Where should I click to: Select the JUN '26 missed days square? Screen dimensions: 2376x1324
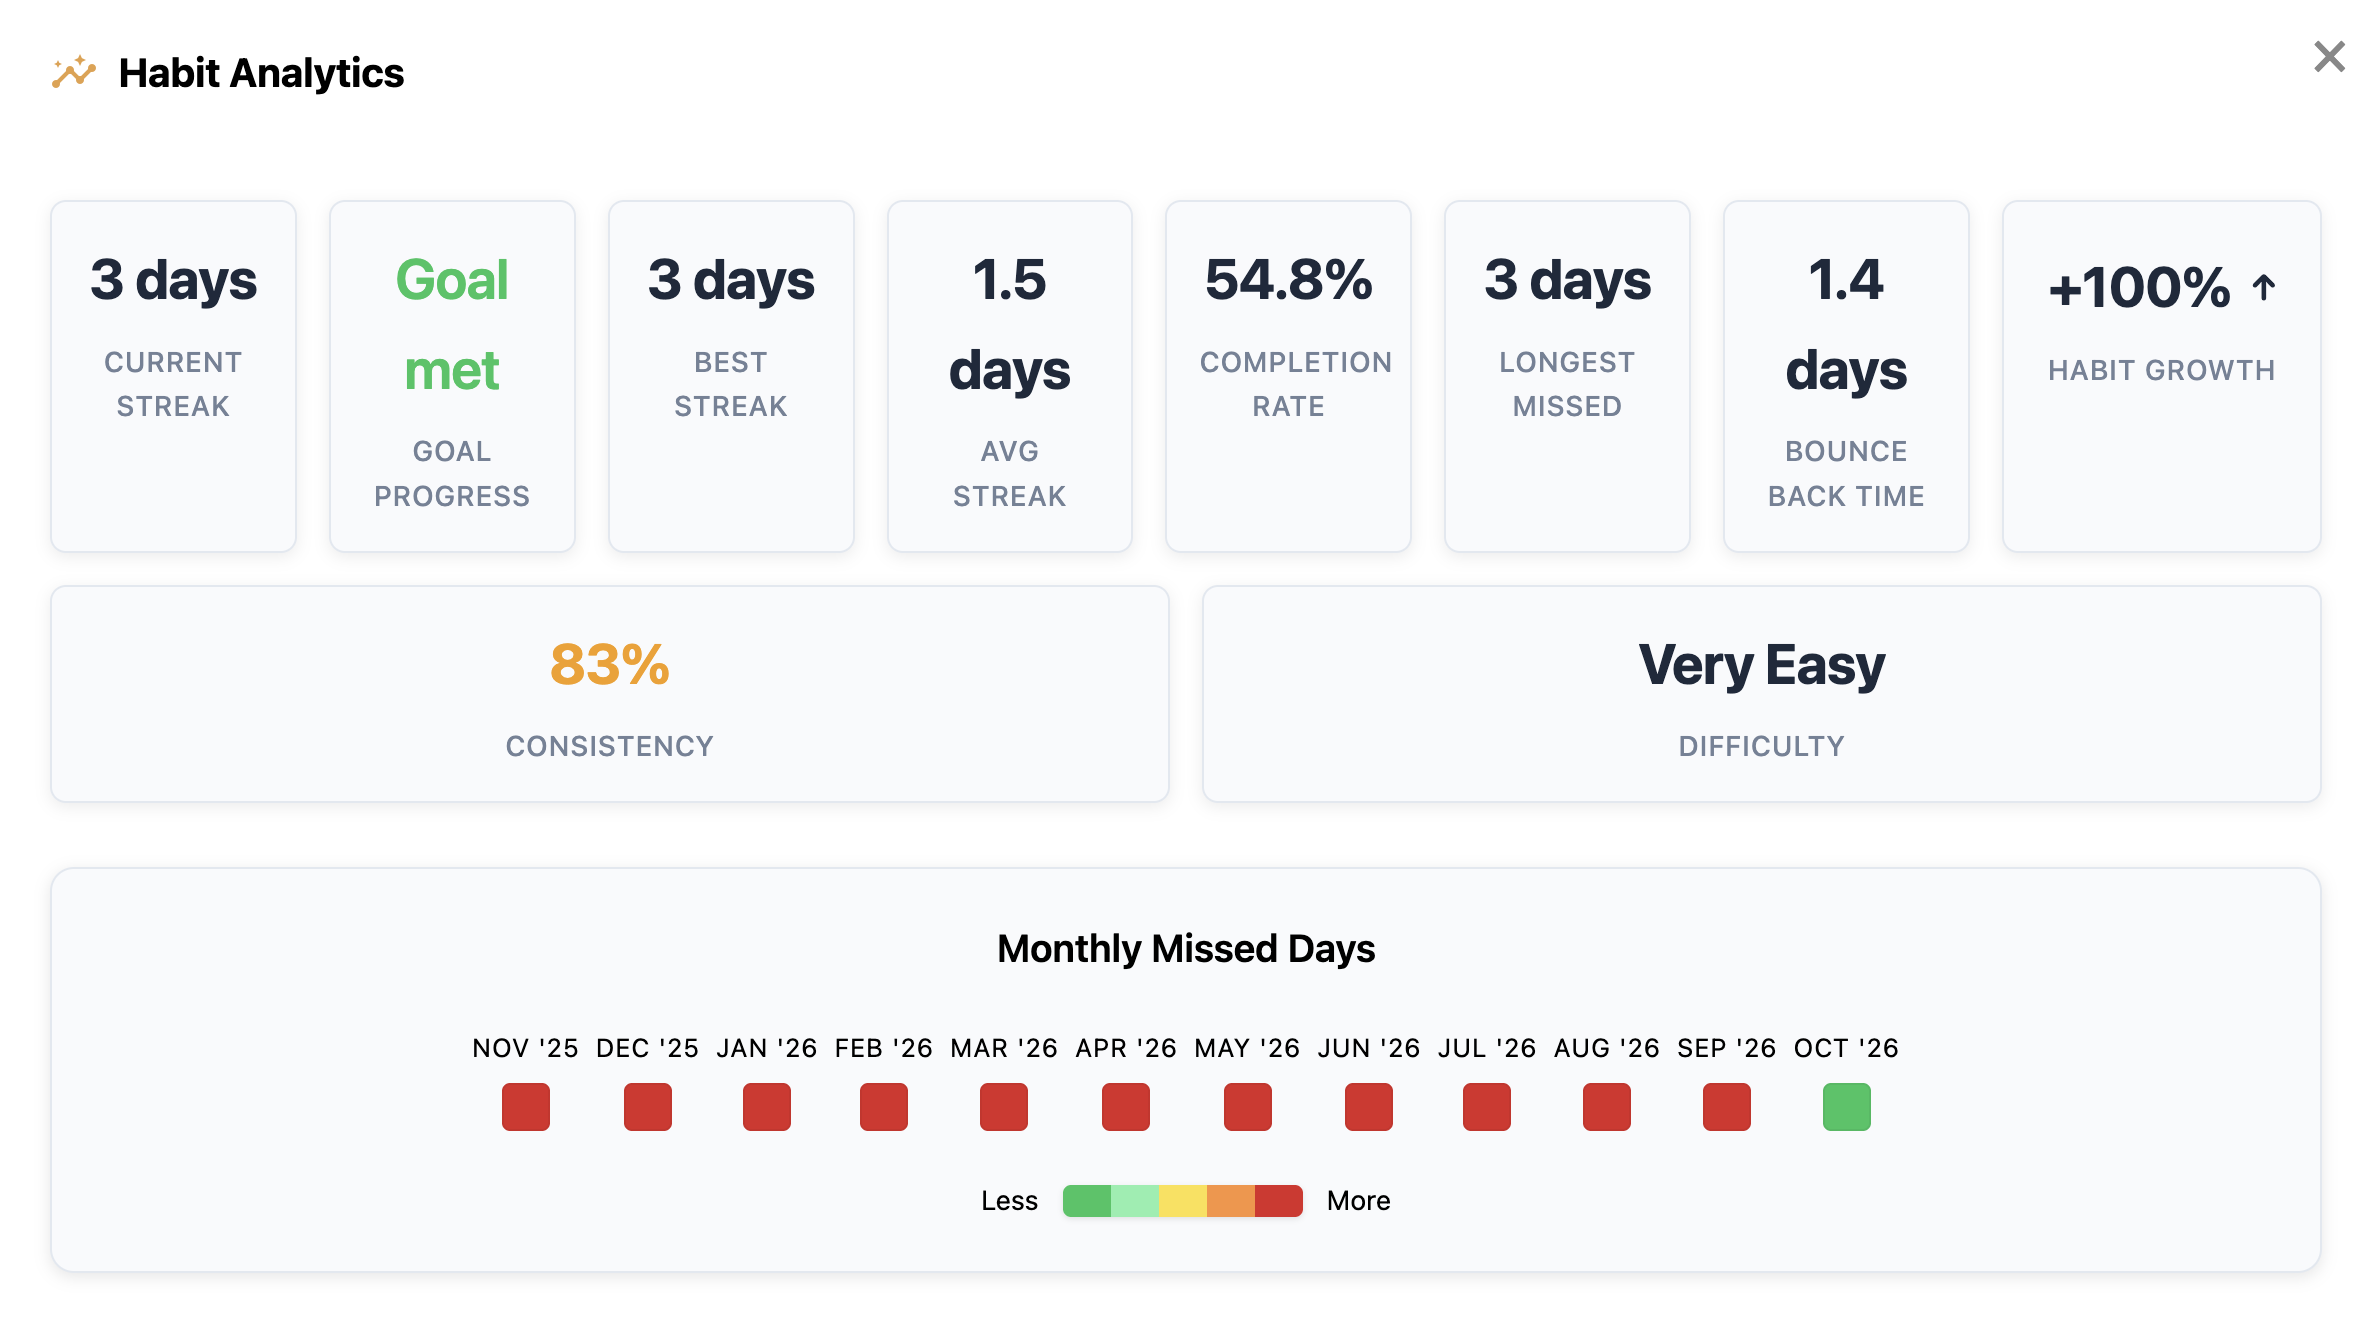pos(1369,1107)
